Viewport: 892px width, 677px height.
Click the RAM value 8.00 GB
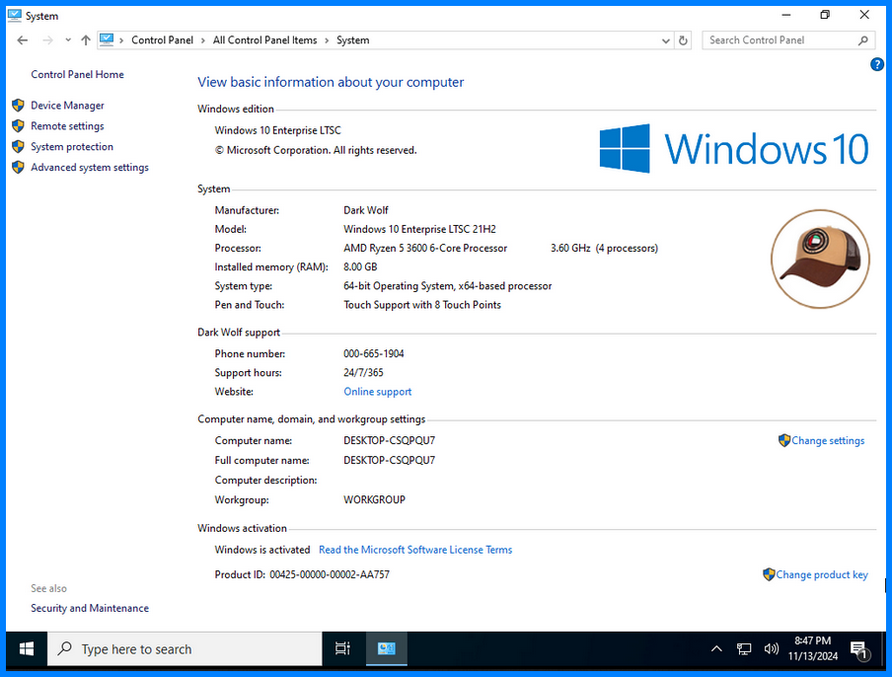(x=360, y=267)
